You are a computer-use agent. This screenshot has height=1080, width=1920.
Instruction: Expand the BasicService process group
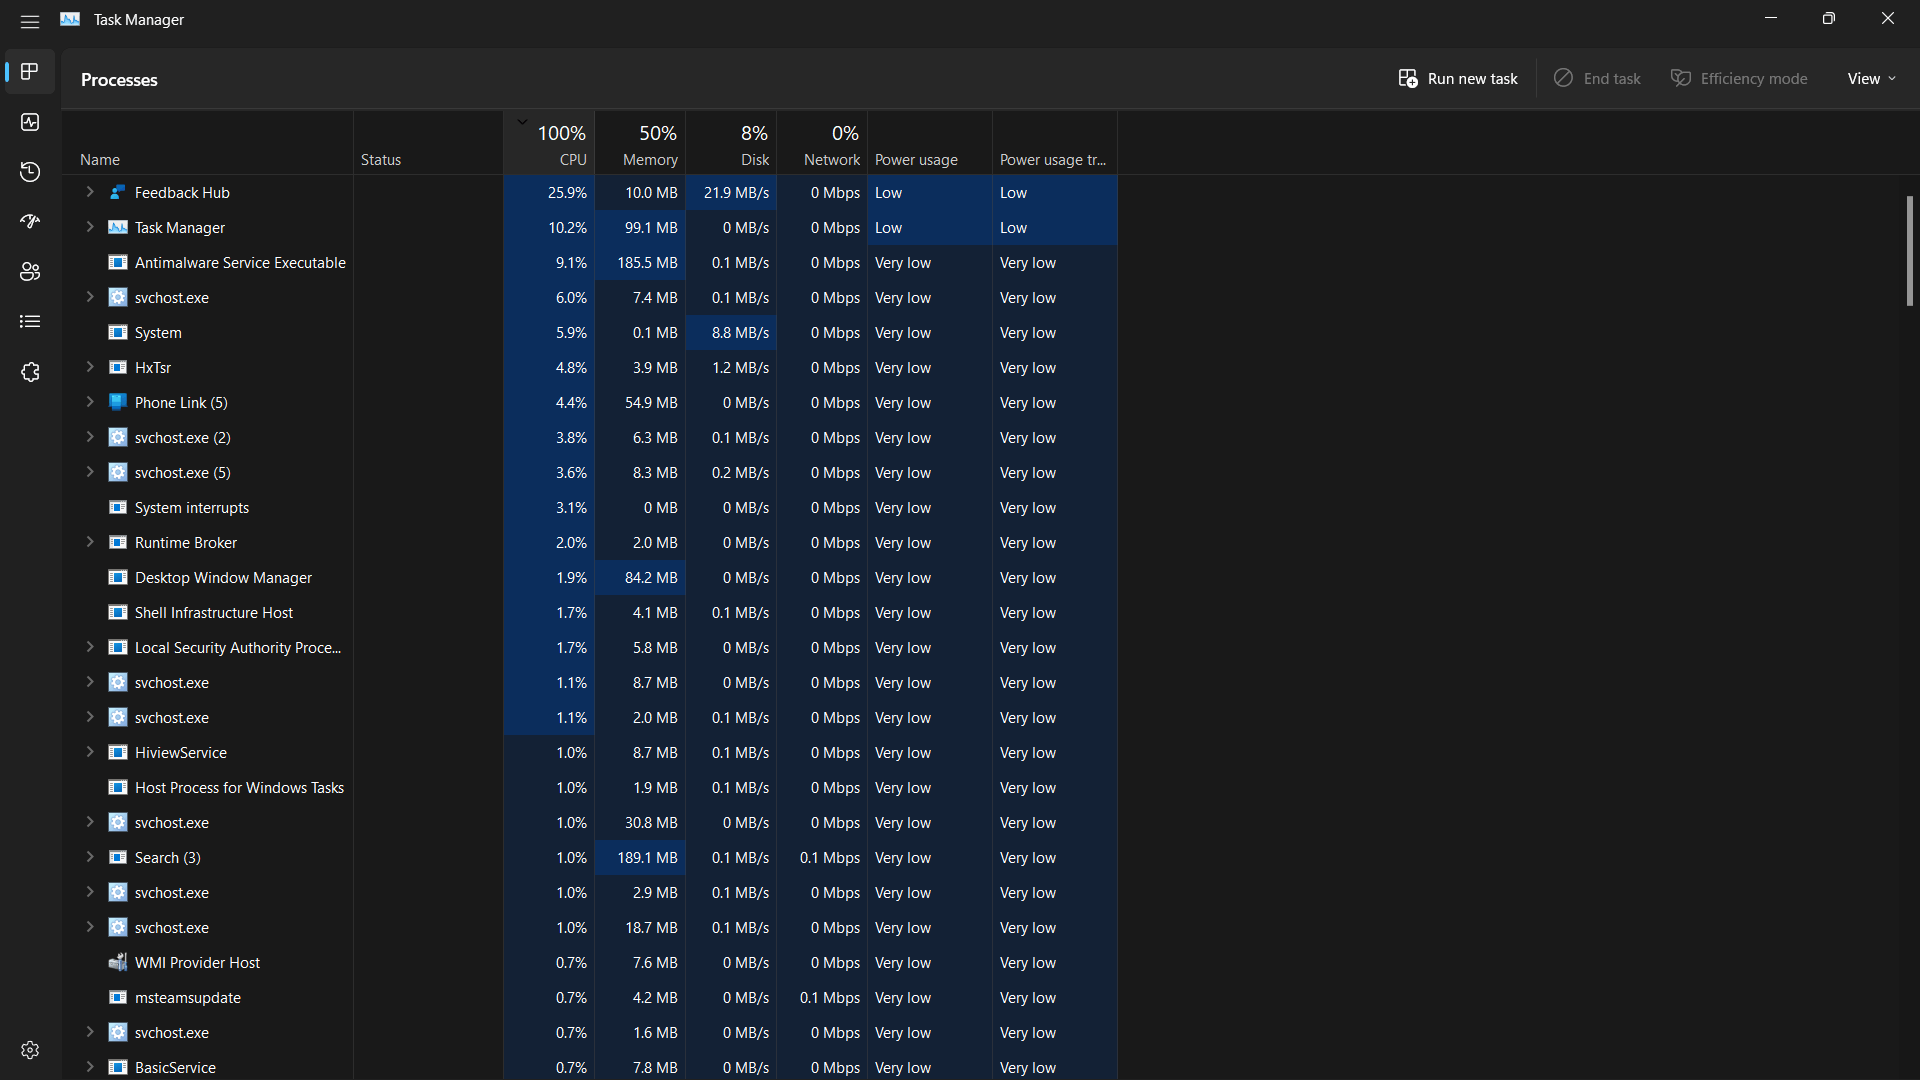[x=90, y=1067]
